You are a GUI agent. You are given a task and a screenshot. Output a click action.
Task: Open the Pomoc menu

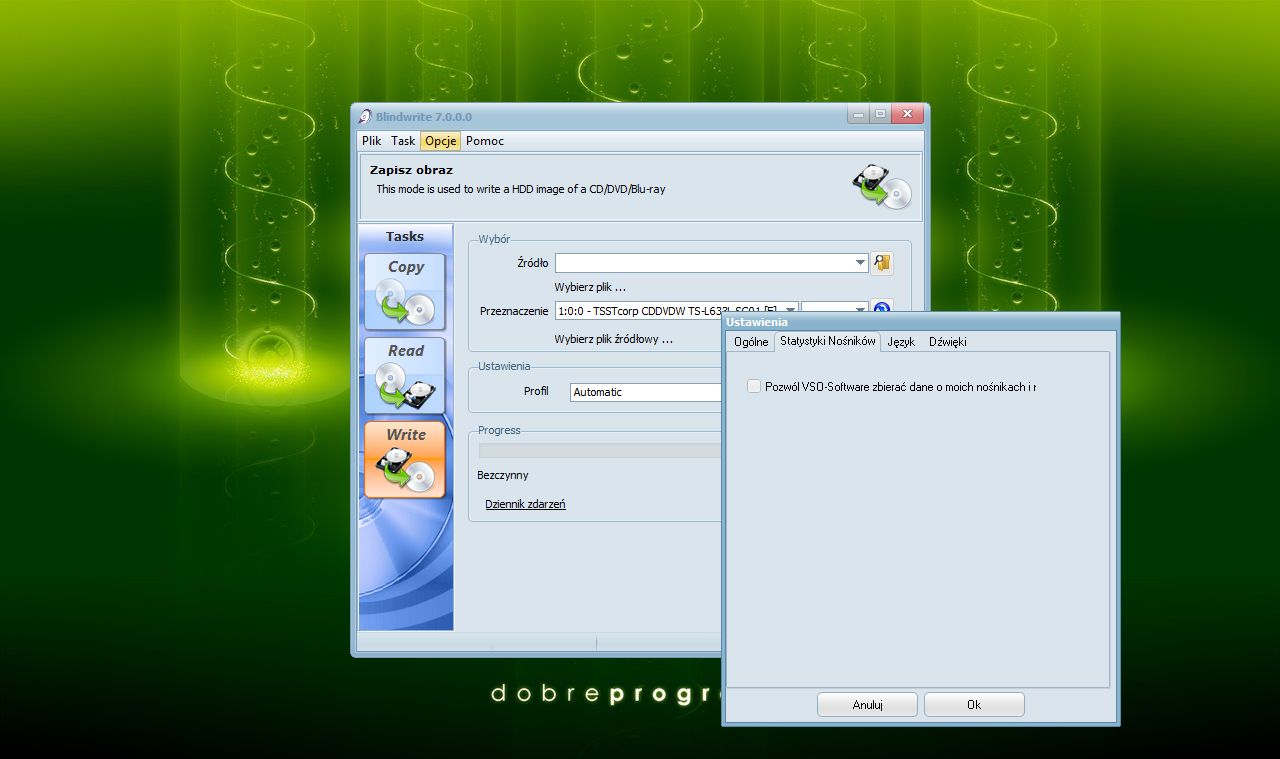tap(485, 141)
